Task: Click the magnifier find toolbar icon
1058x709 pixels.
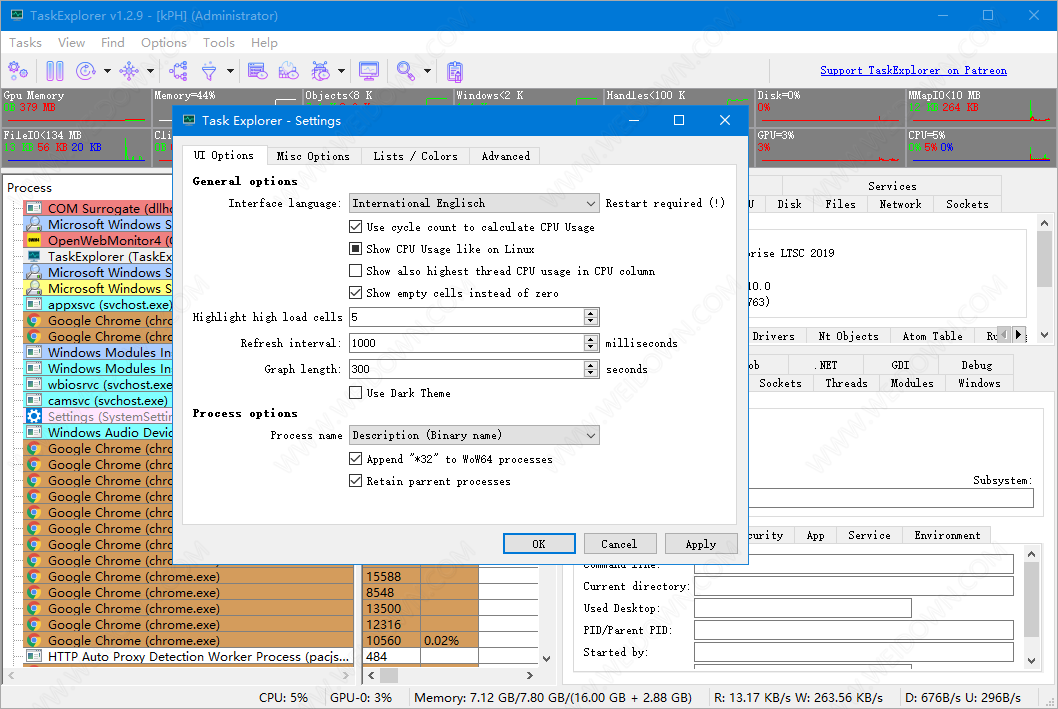Action: pyautogui.click(x=406, y=70)
